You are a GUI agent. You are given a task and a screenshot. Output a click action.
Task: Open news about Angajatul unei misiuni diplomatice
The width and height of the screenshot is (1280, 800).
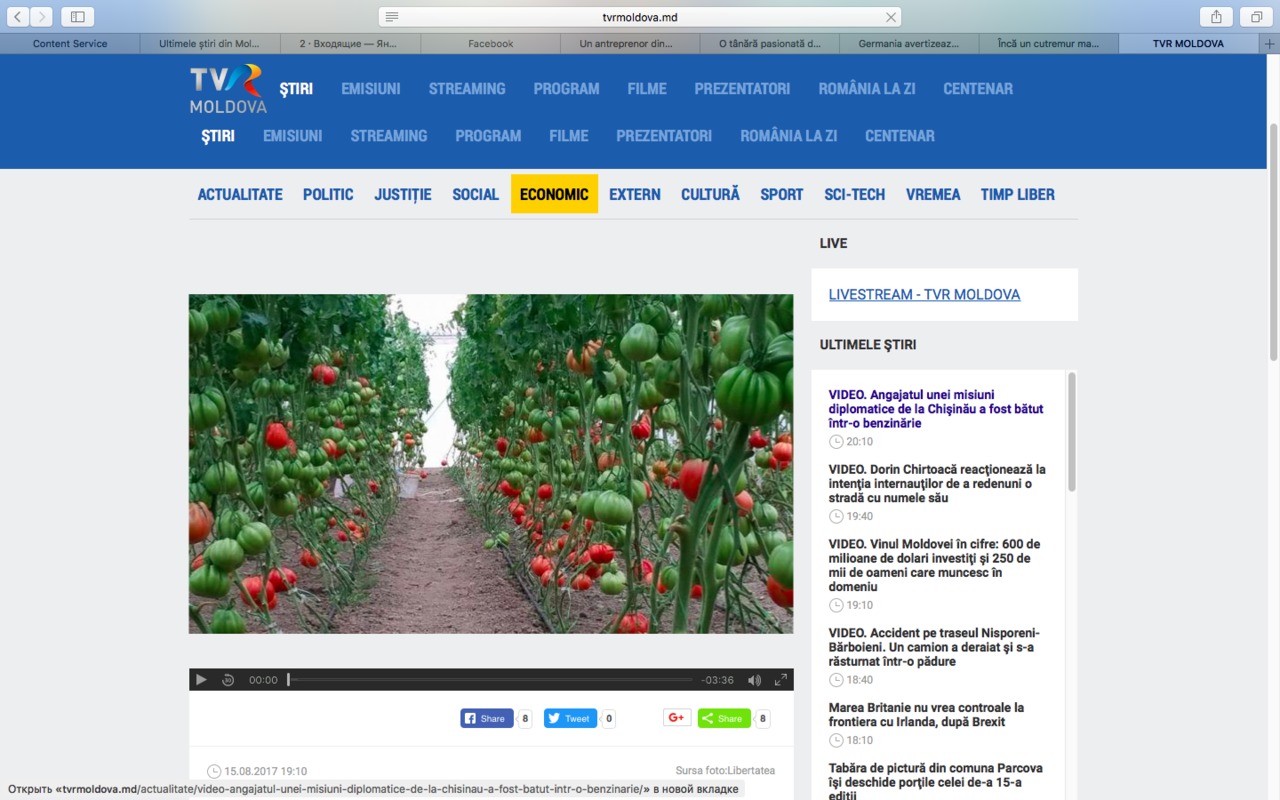click(936, 409)
